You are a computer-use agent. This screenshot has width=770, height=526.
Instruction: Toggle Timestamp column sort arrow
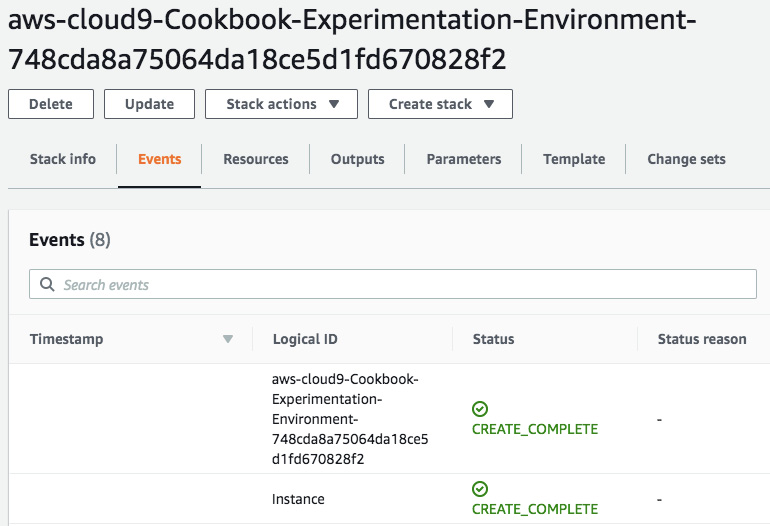coord(228,339)
